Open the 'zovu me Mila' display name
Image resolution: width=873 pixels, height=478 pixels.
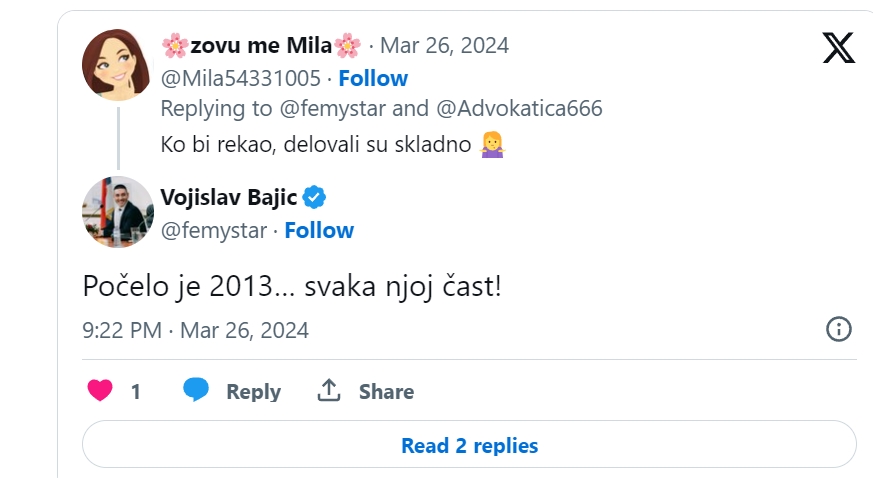(x=261, y=45)
